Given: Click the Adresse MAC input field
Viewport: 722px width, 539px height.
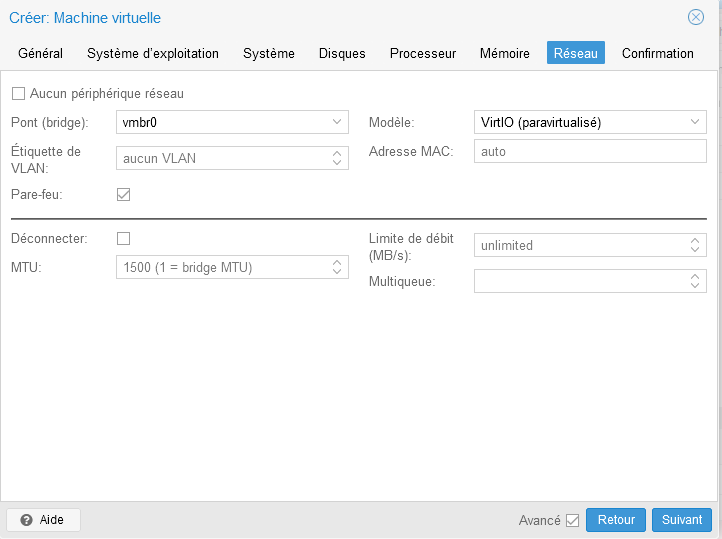Looking at the screenshot, I should [590, 151].
